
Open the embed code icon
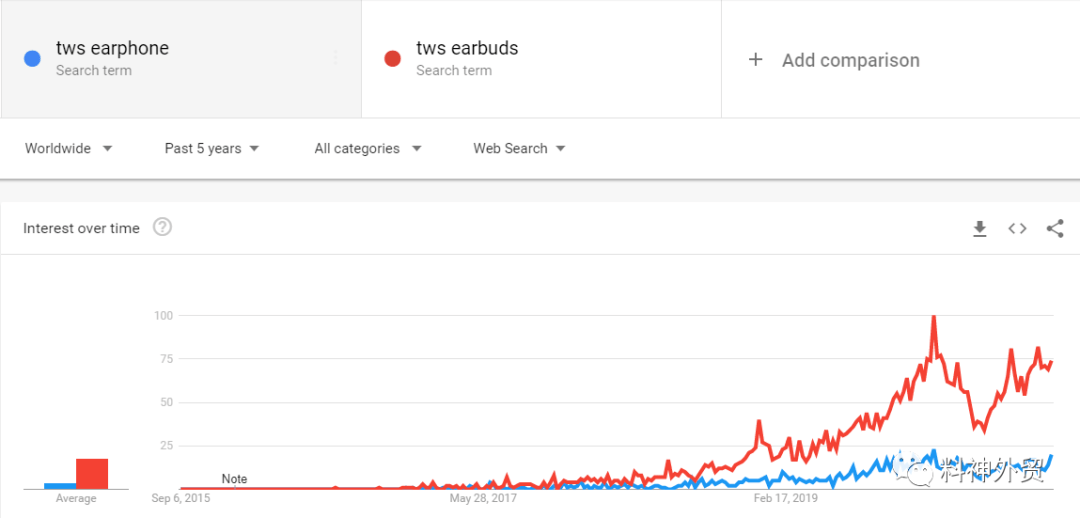pos(1017,229)
